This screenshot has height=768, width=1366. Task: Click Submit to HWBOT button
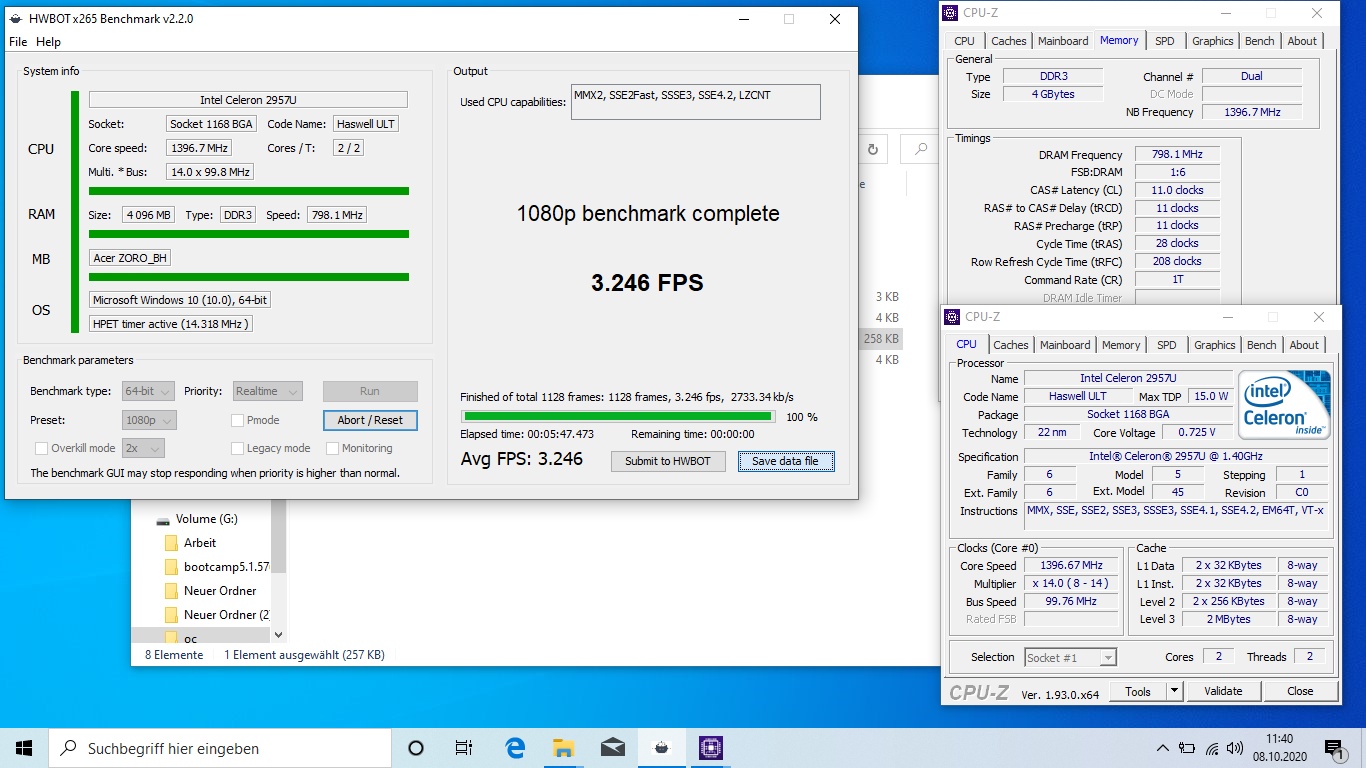pyautogui.click(x=668, y=461)
